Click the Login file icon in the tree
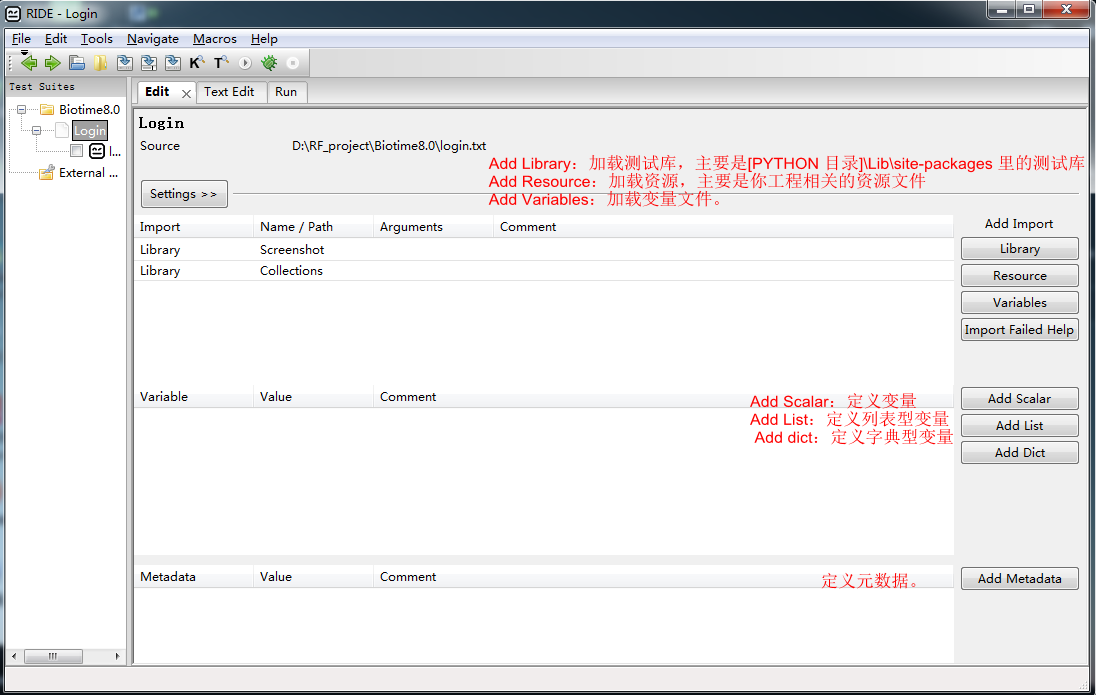 coord(62,130)
